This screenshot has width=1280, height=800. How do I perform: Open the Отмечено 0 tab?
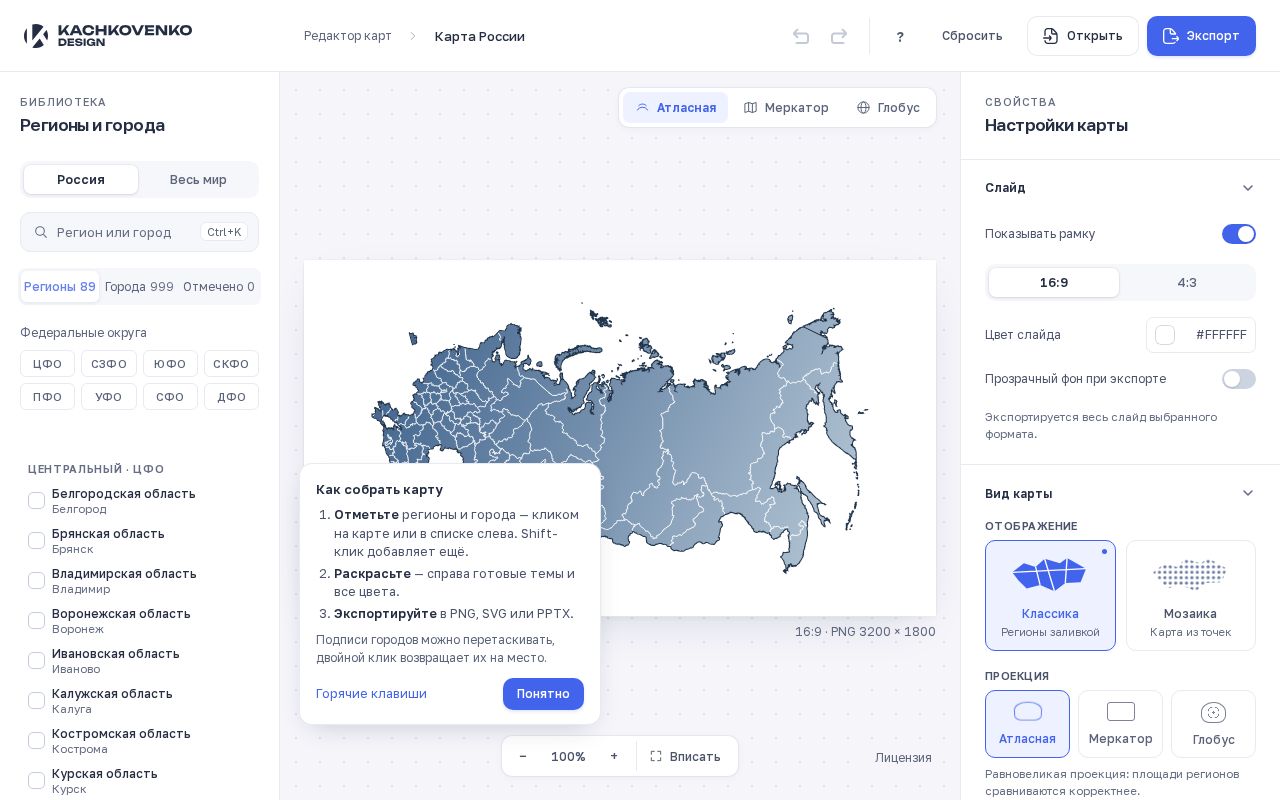(219, 287)
